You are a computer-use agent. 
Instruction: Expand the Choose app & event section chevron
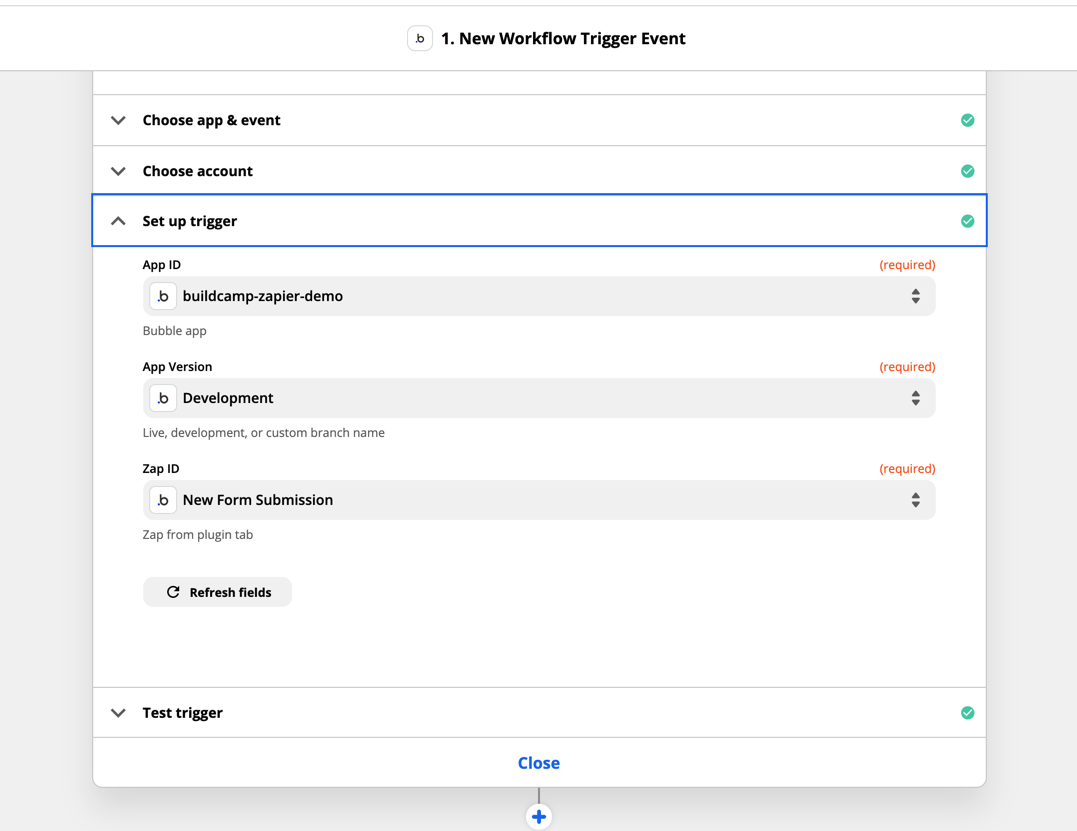point(118,120)
